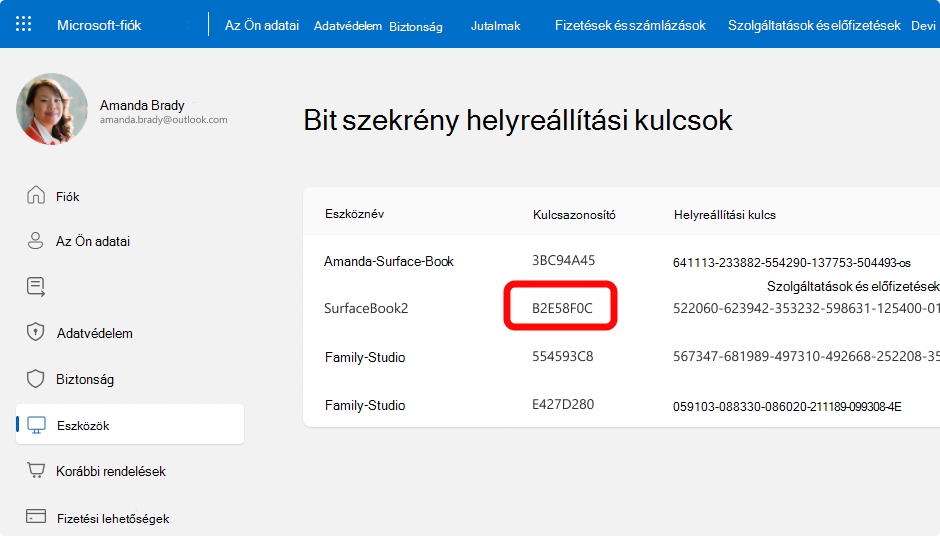Open Szolgáltatások és előfizetések in top bar
Viewport: 940px width, 536px height.
tap(814, 25)
